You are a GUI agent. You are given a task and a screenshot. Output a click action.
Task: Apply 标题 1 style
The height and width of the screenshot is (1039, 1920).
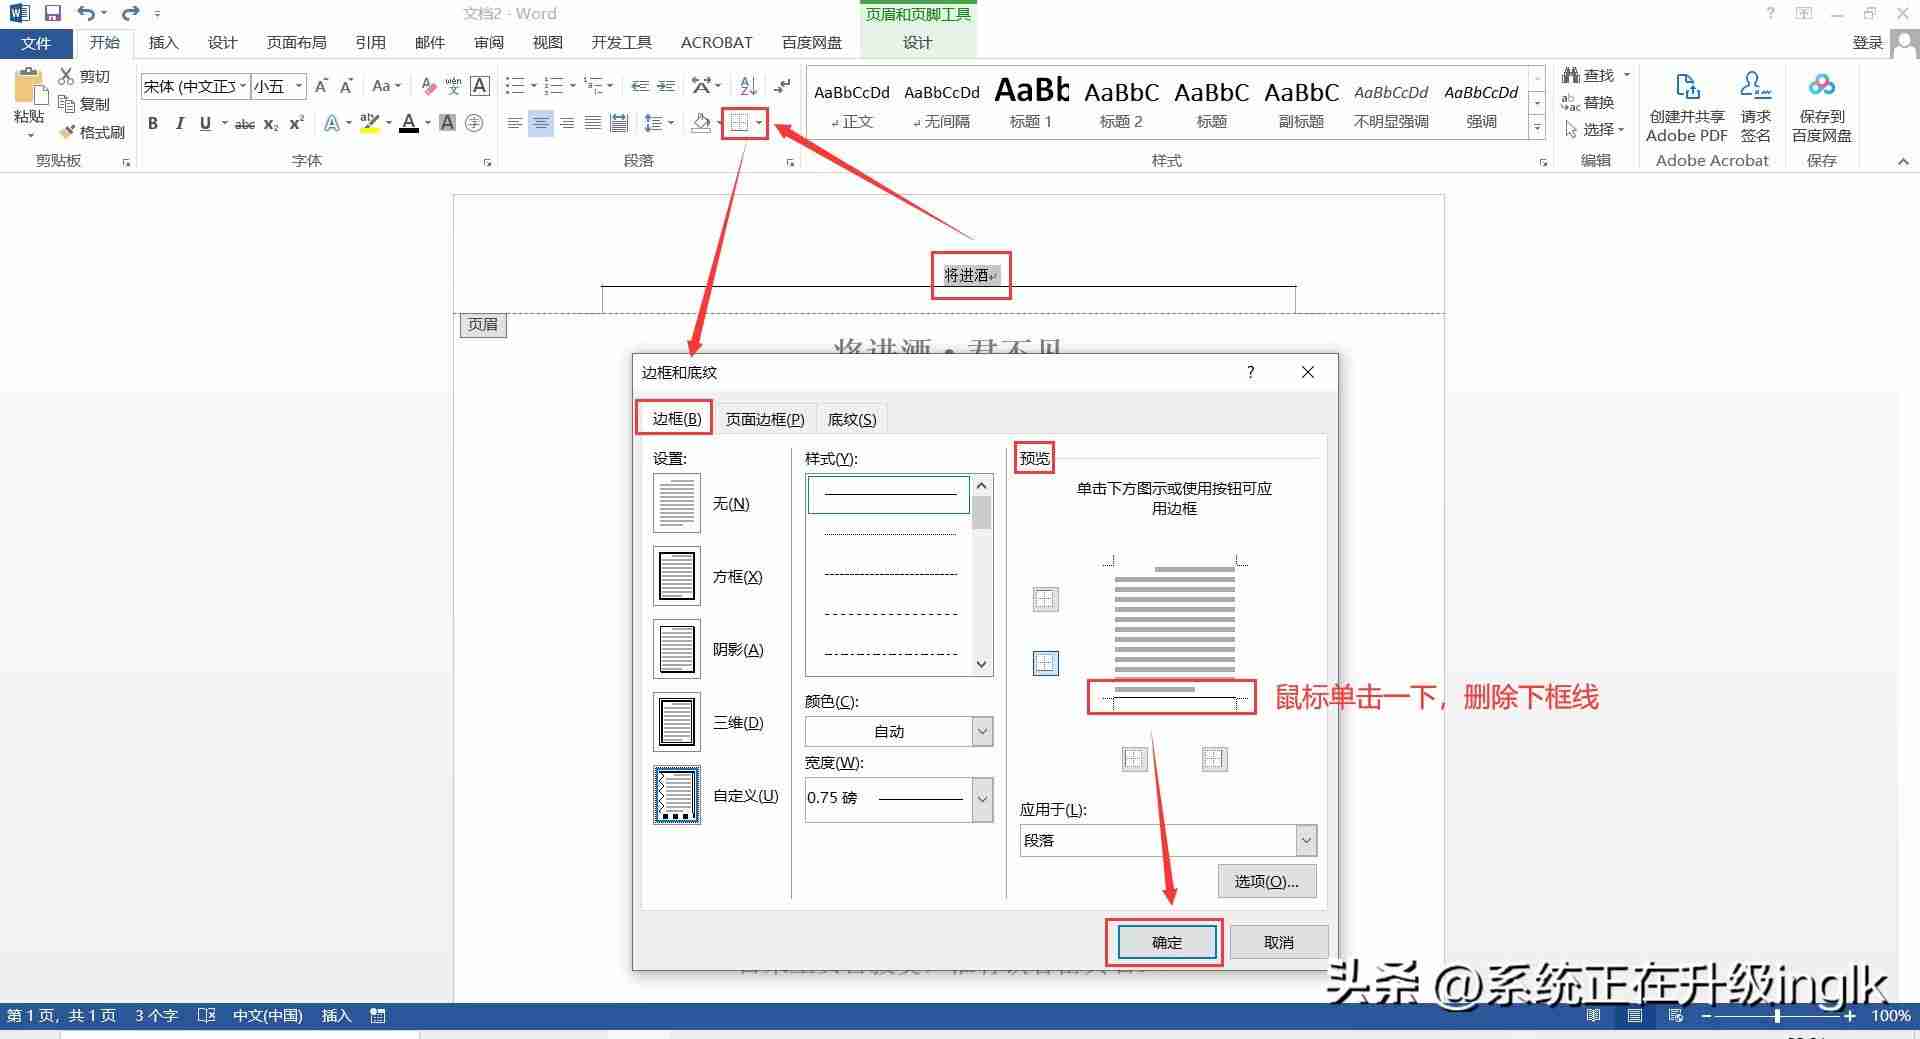[1031, 102]
